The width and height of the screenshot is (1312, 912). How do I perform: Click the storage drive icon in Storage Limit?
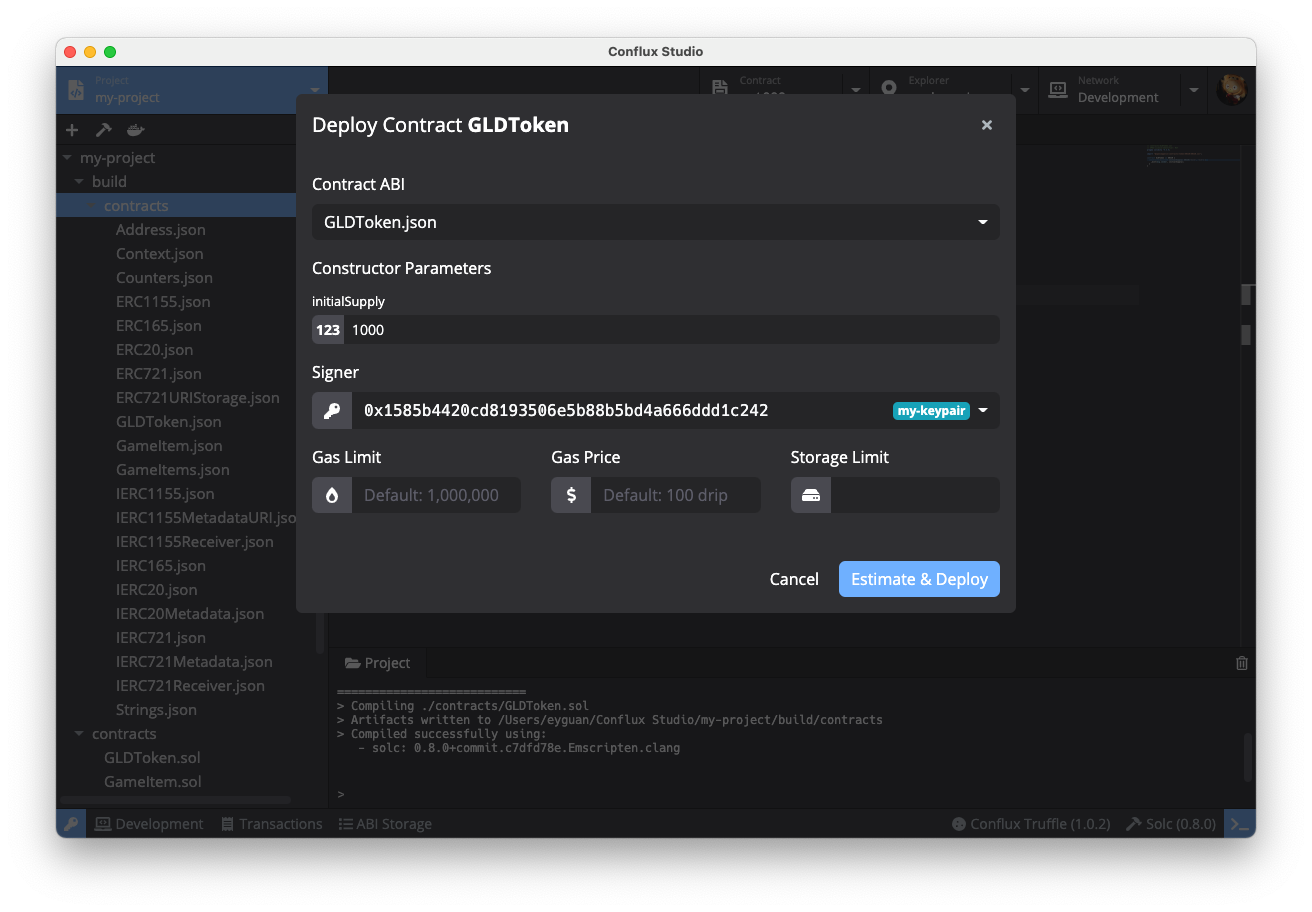[x=811, y=495]
